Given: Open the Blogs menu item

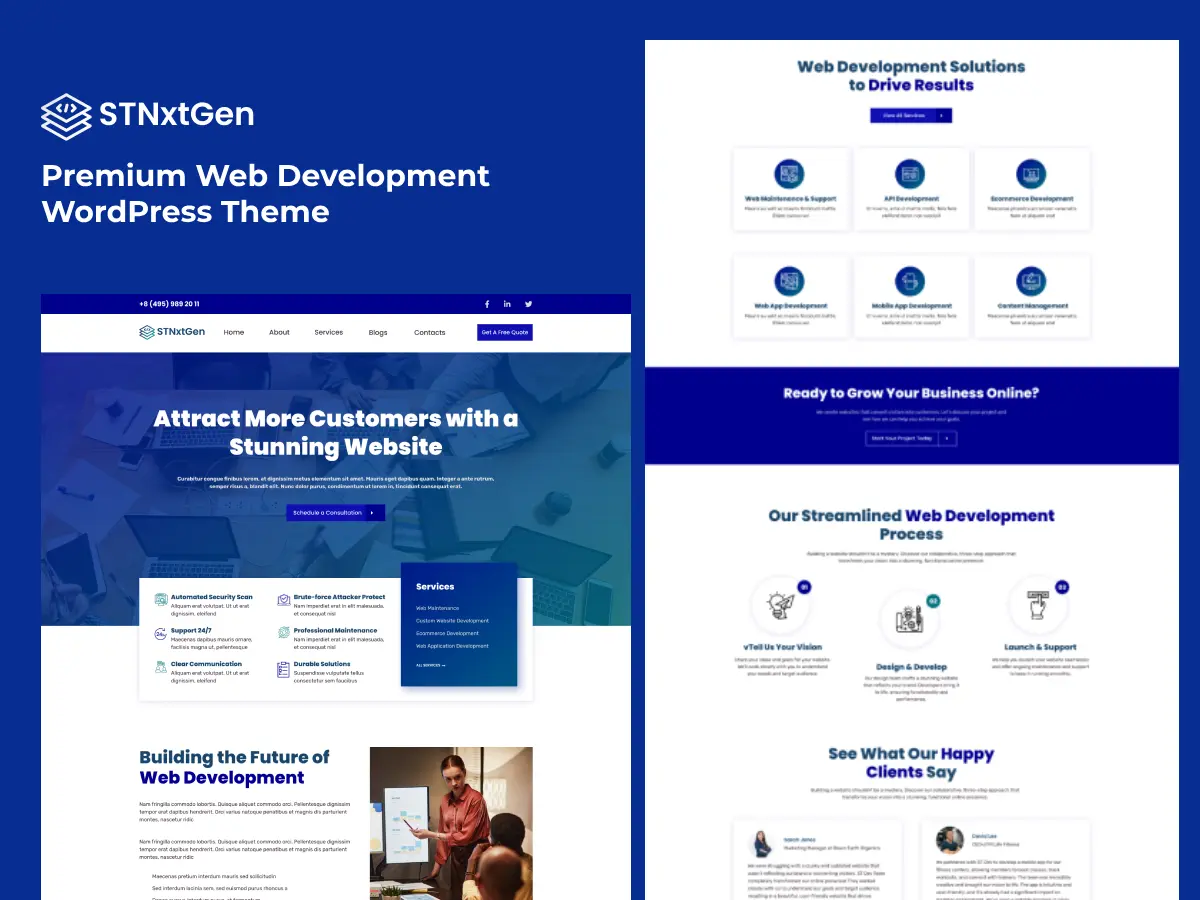Looking at the screenshot, I should [x=378, y=332].
